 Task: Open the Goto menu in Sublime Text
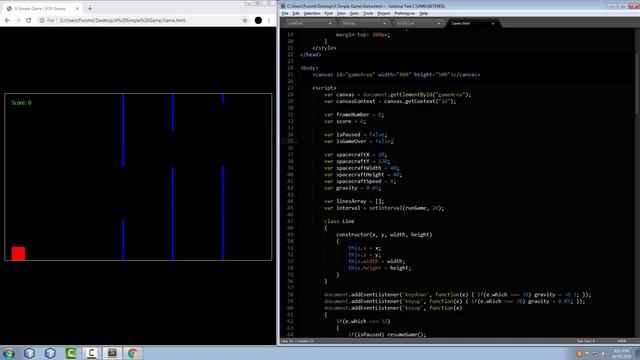pos(354,13)
